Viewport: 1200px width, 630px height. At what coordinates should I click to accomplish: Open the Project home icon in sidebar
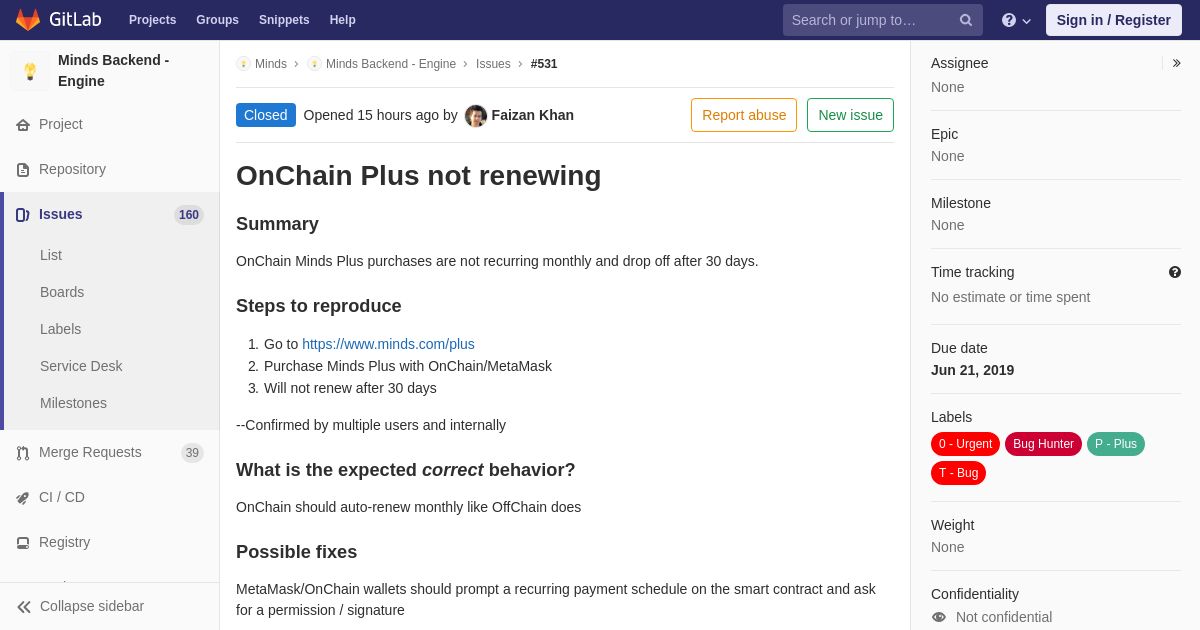pos(23,125)
